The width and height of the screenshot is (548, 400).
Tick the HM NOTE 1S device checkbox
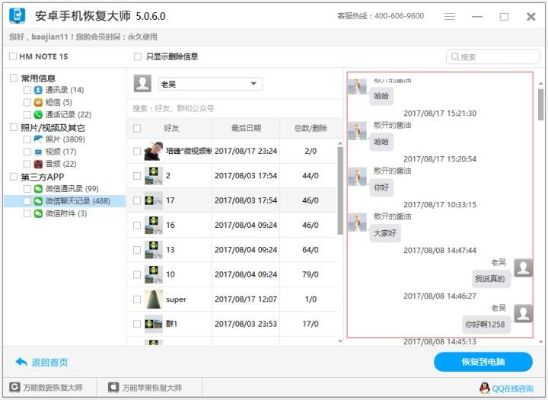click(13, 56)
